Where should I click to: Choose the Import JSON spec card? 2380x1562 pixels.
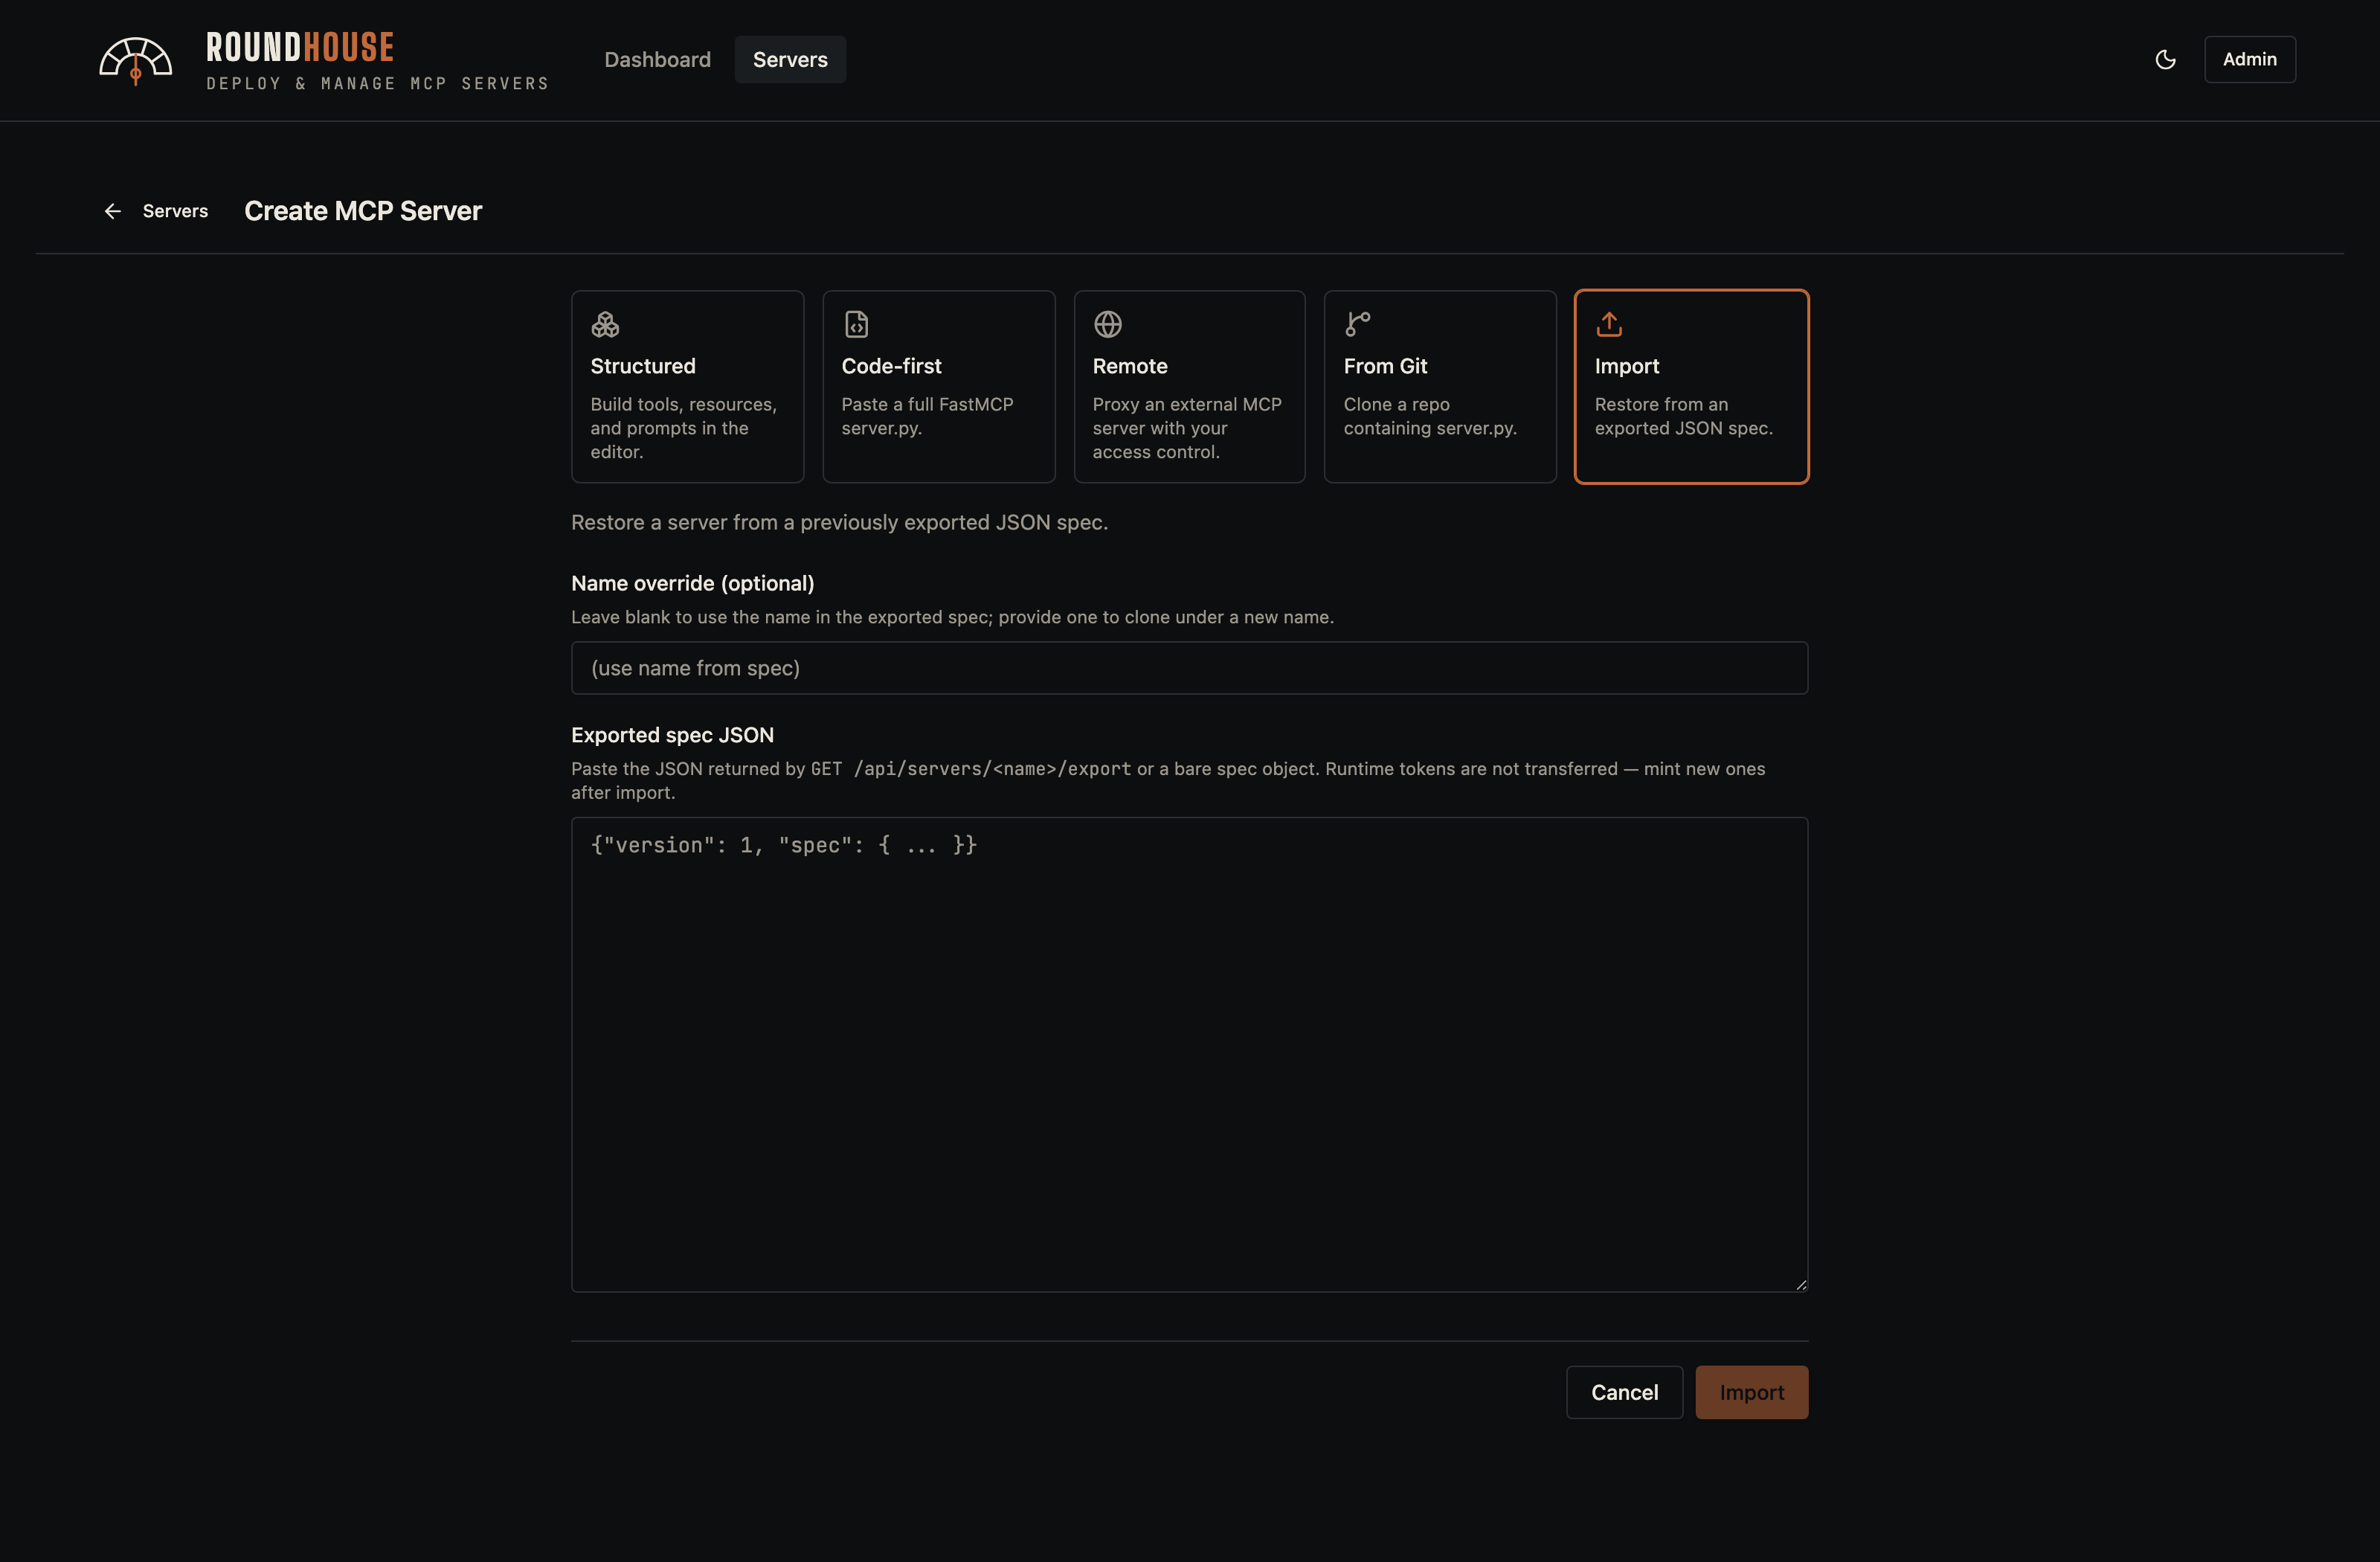click(1691, 387)
